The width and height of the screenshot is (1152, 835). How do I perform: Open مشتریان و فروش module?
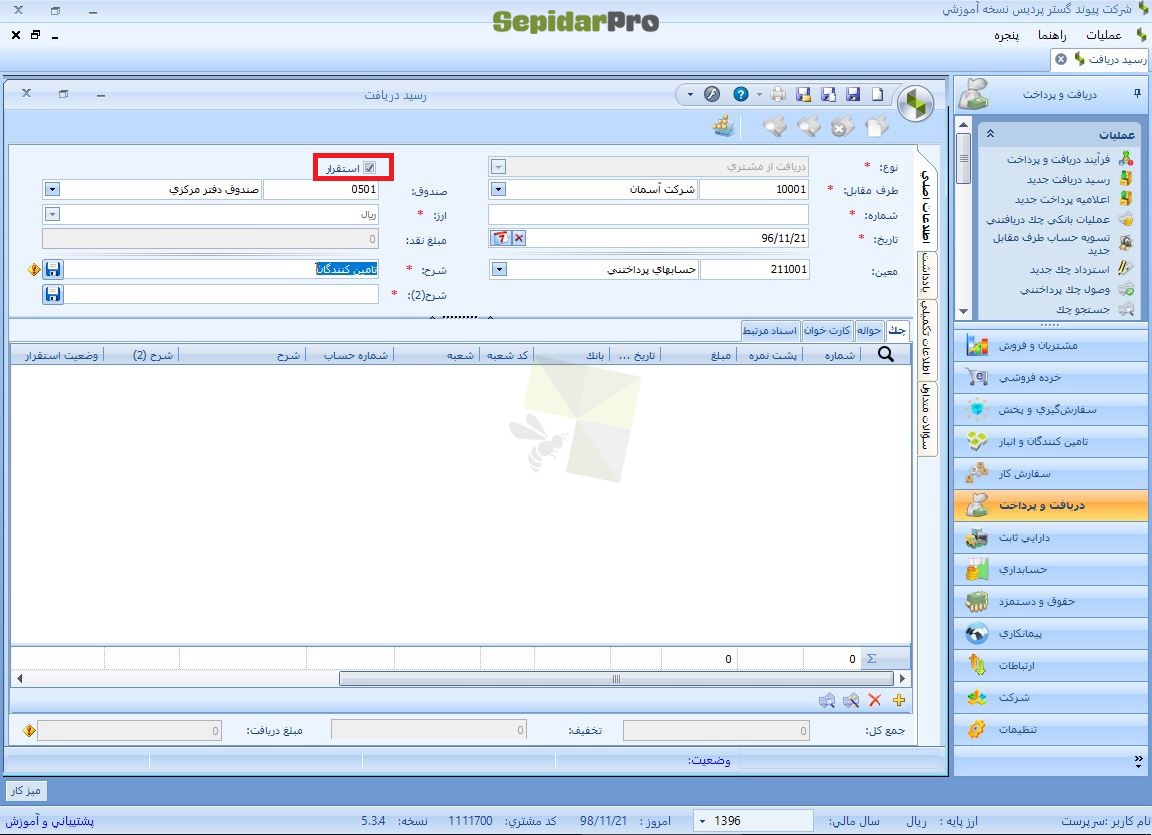click(x=1051, y=345)
